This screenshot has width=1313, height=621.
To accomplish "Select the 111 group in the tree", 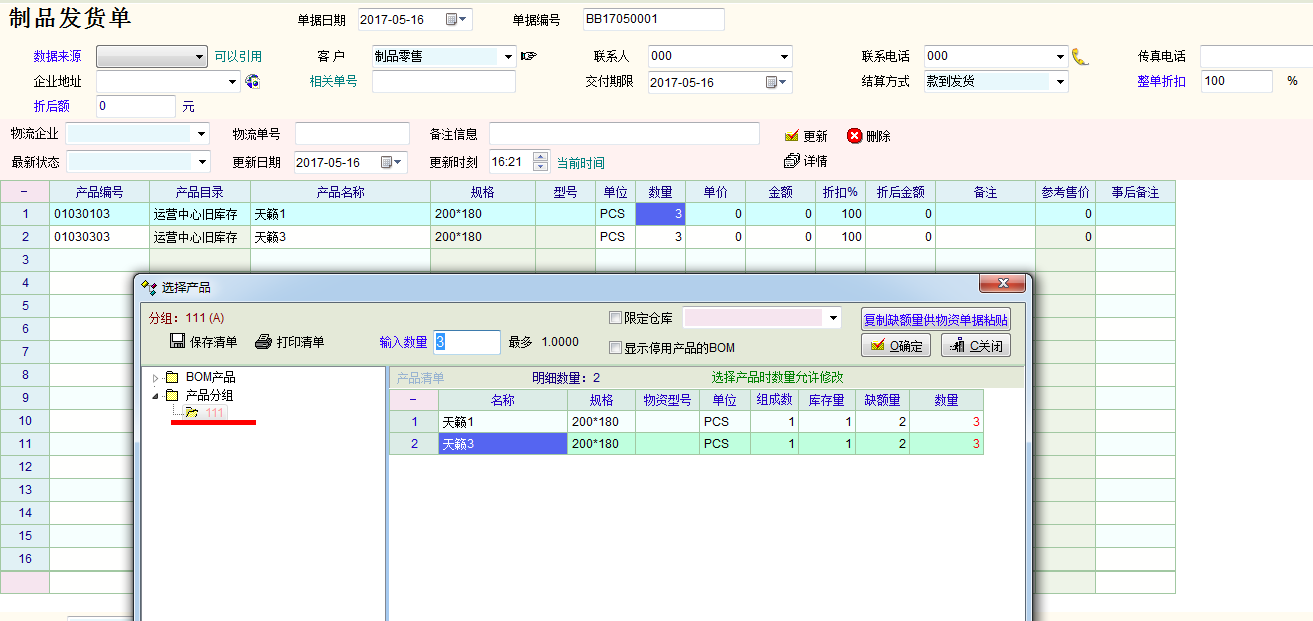I will pyautogui.click(x=215, y=413).
